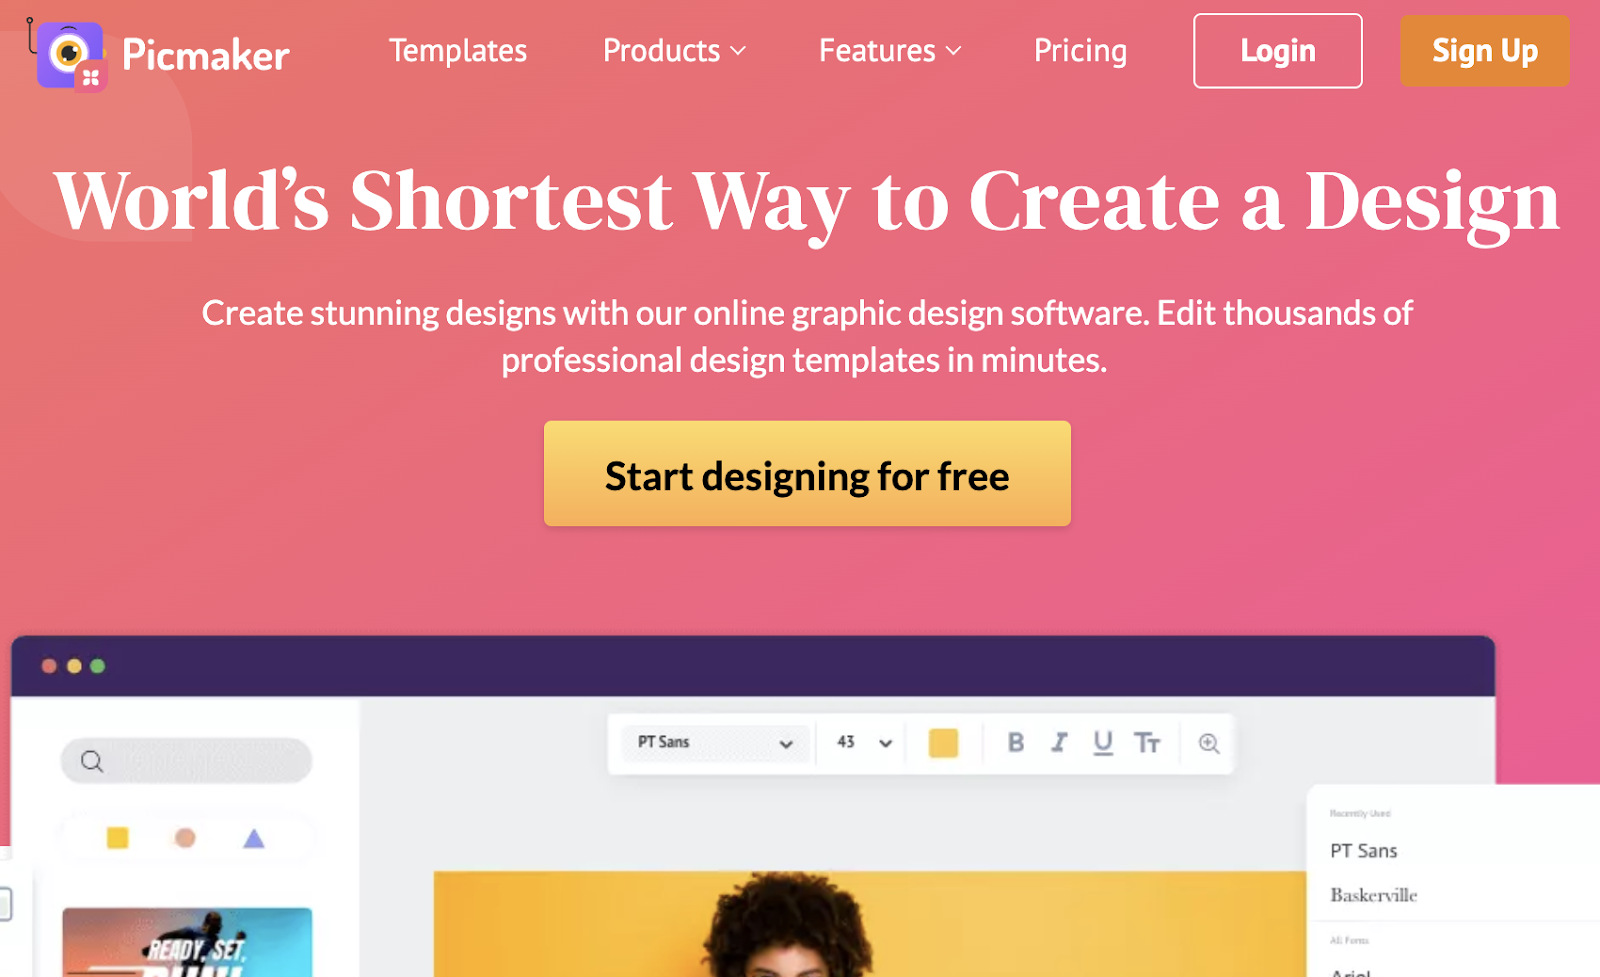Toggle the Bold formatting icon
This screenshot has width=1600, height=977.
(x=1015, y=742)
